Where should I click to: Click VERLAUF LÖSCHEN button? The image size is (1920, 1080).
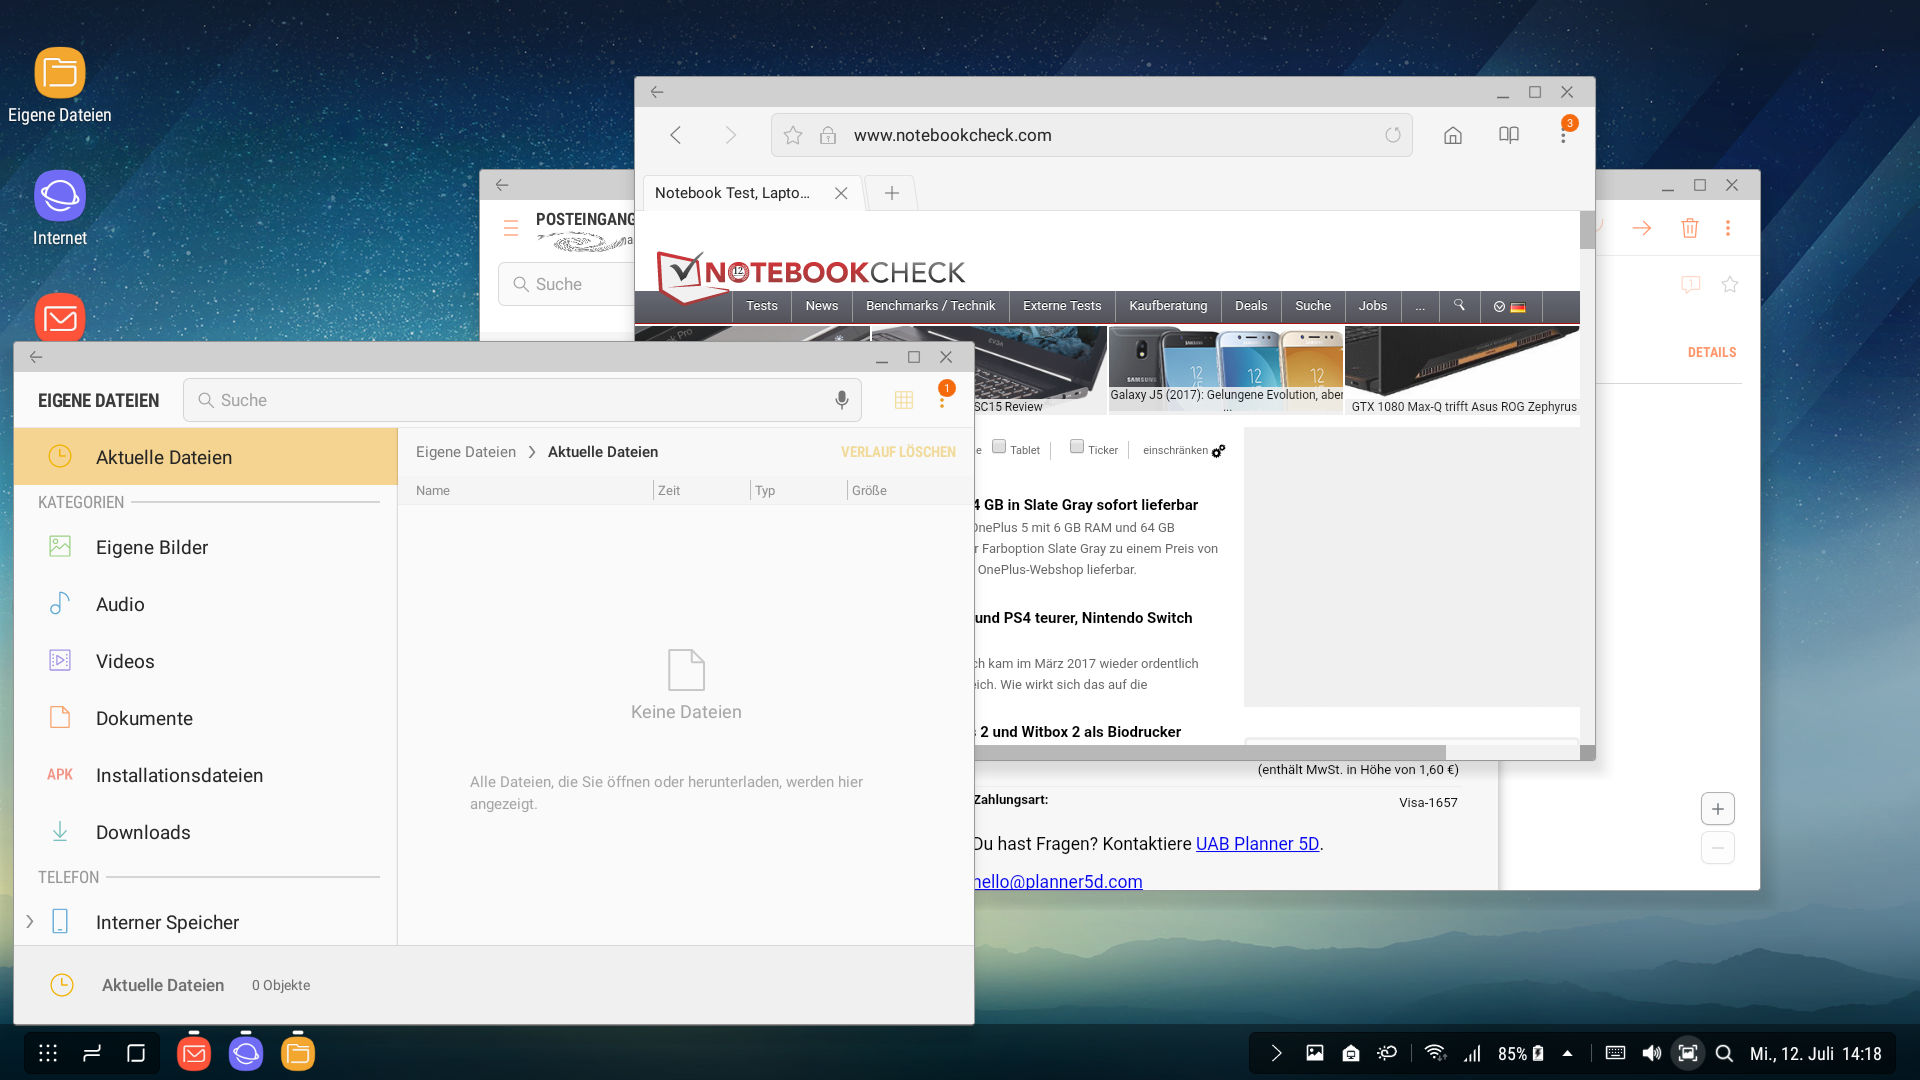(x=898, y=452)
